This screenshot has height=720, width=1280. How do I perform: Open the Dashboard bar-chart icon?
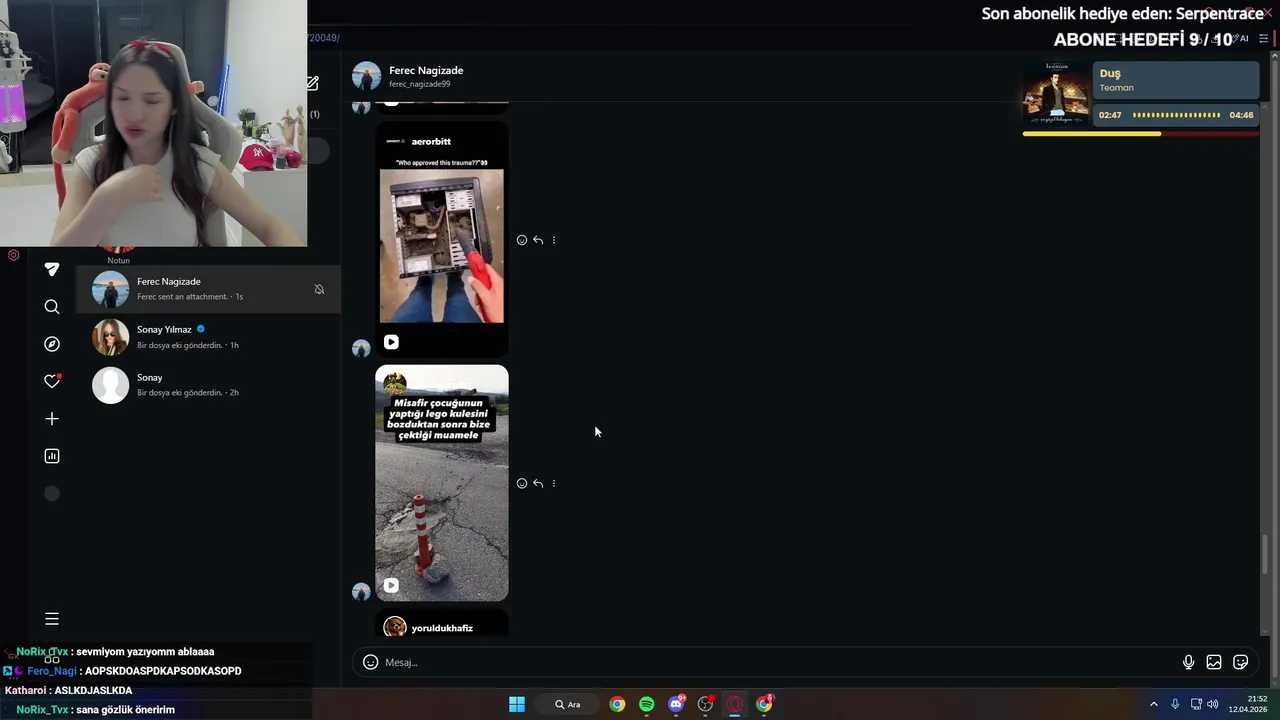(x=52, y=456)
